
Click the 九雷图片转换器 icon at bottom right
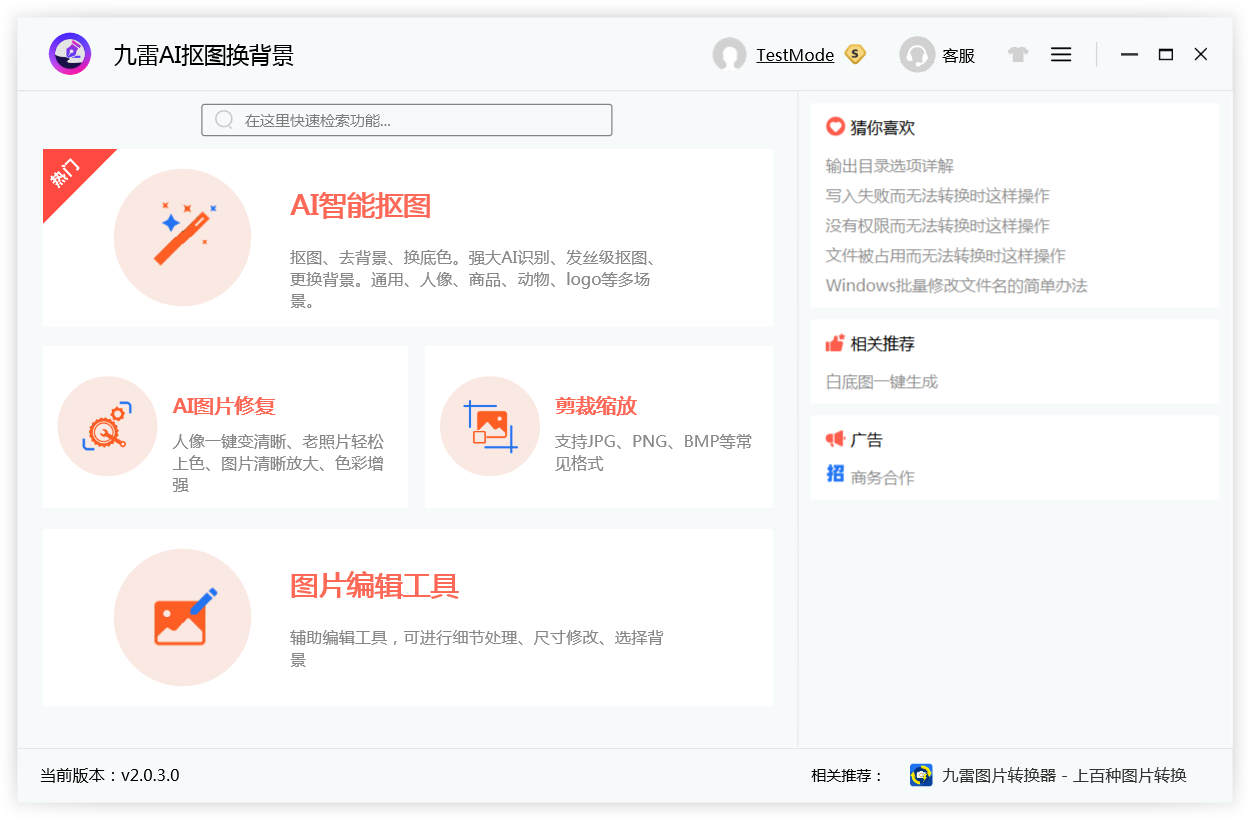tap(921, 774)
